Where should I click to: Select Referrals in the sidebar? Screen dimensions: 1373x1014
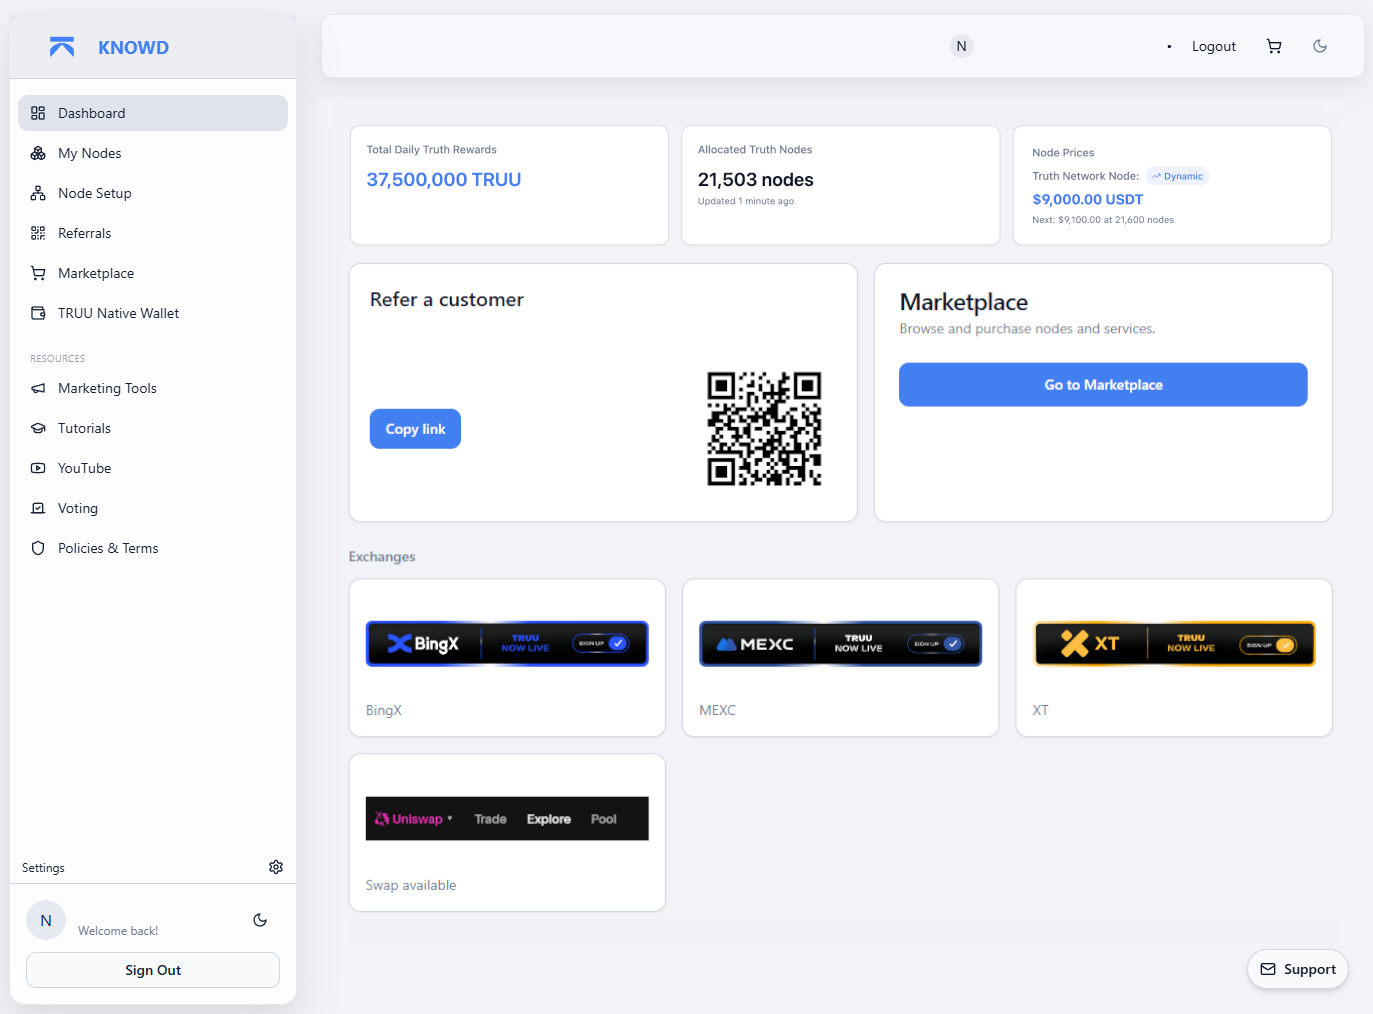click(153, 233)
